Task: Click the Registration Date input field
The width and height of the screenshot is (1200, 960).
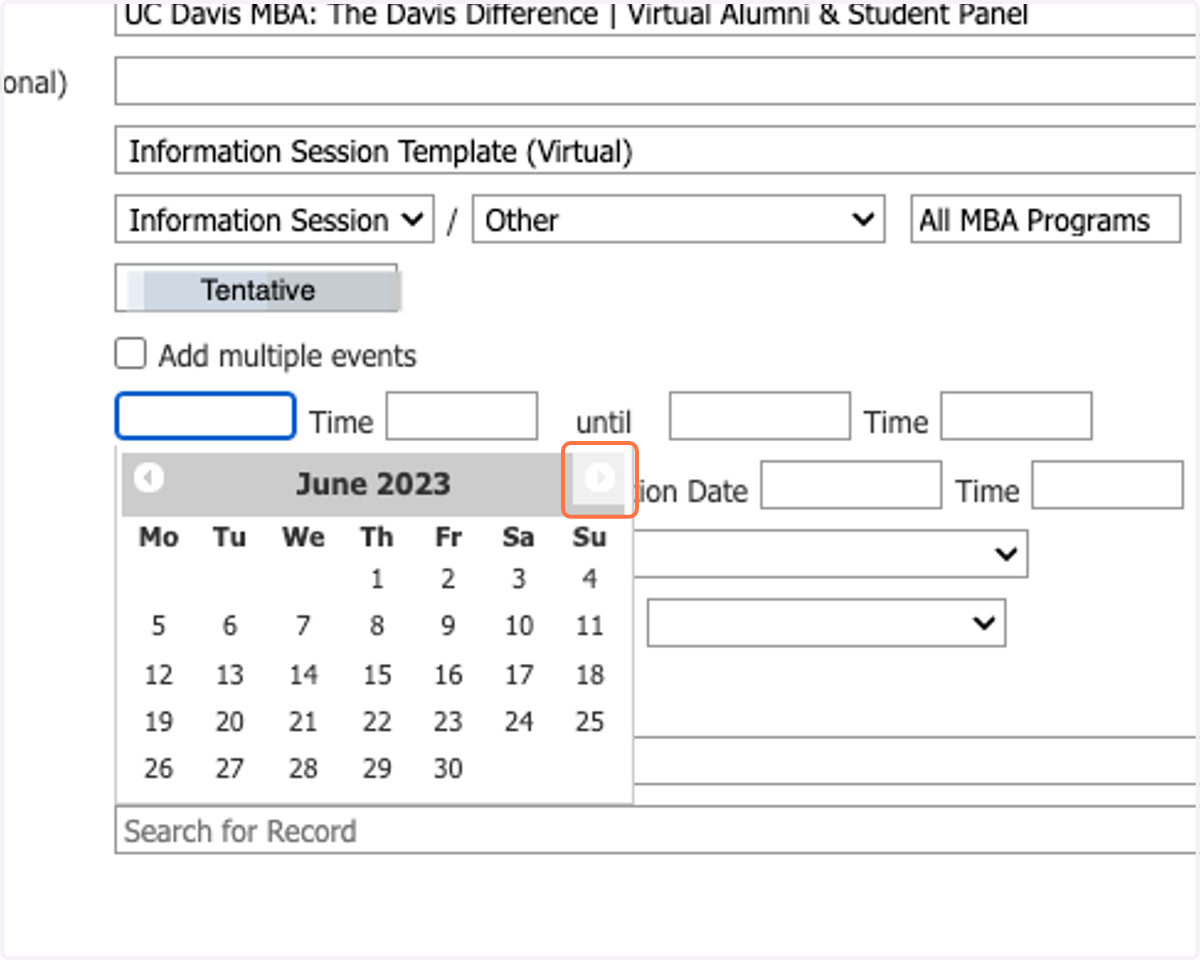Action: tap(851, 485)
